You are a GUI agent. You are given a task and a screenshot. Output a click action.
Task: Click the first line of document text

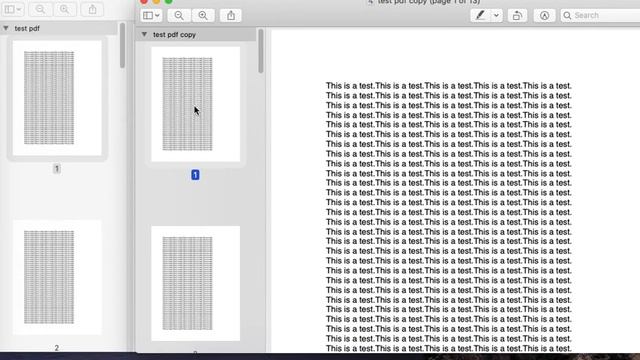point(449,86)
